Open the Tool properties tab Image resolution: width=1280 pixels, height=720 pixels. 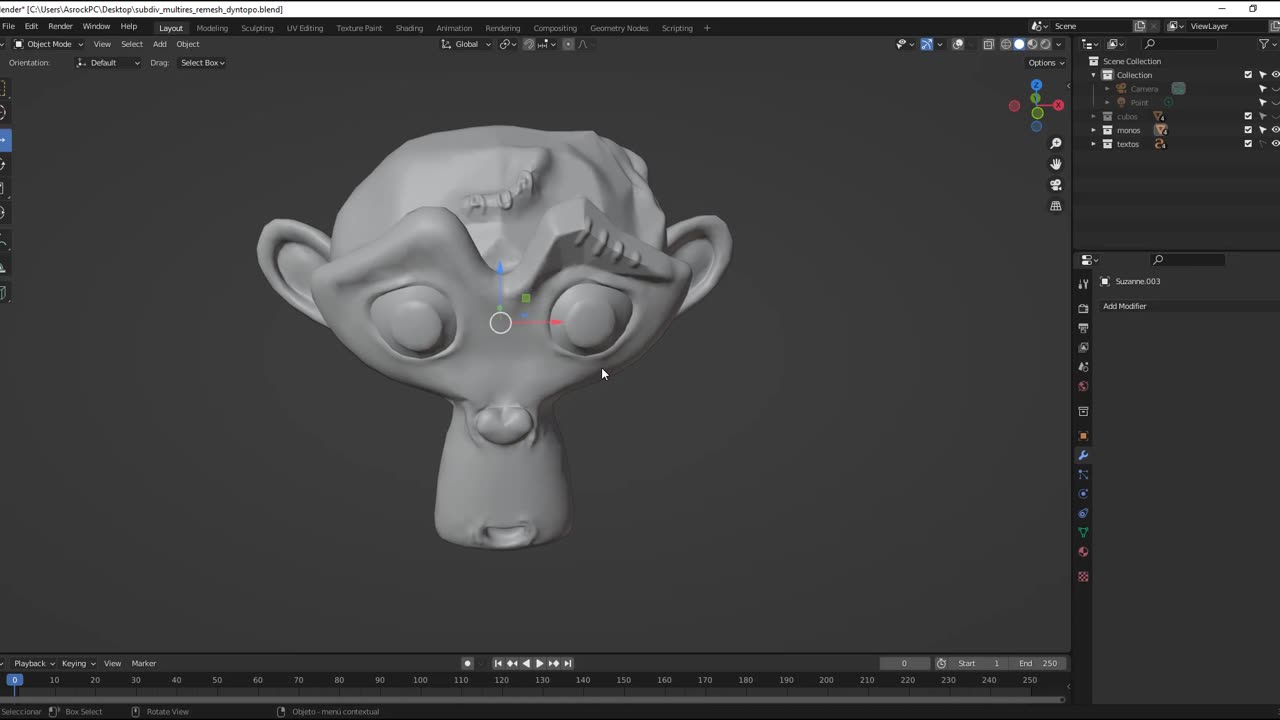[1083, 284]
